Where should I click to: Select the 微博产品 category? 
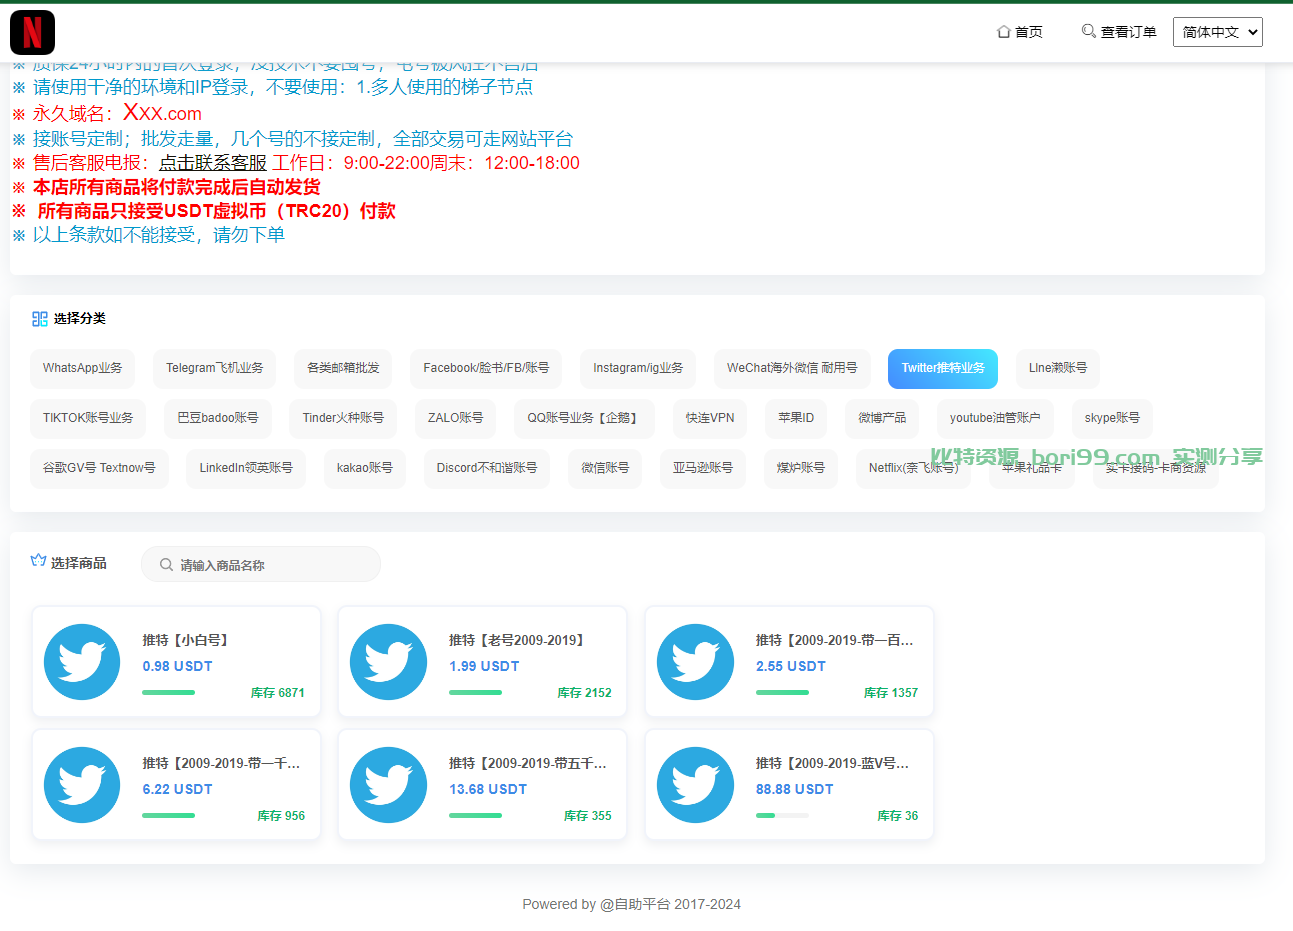(882, 418)
